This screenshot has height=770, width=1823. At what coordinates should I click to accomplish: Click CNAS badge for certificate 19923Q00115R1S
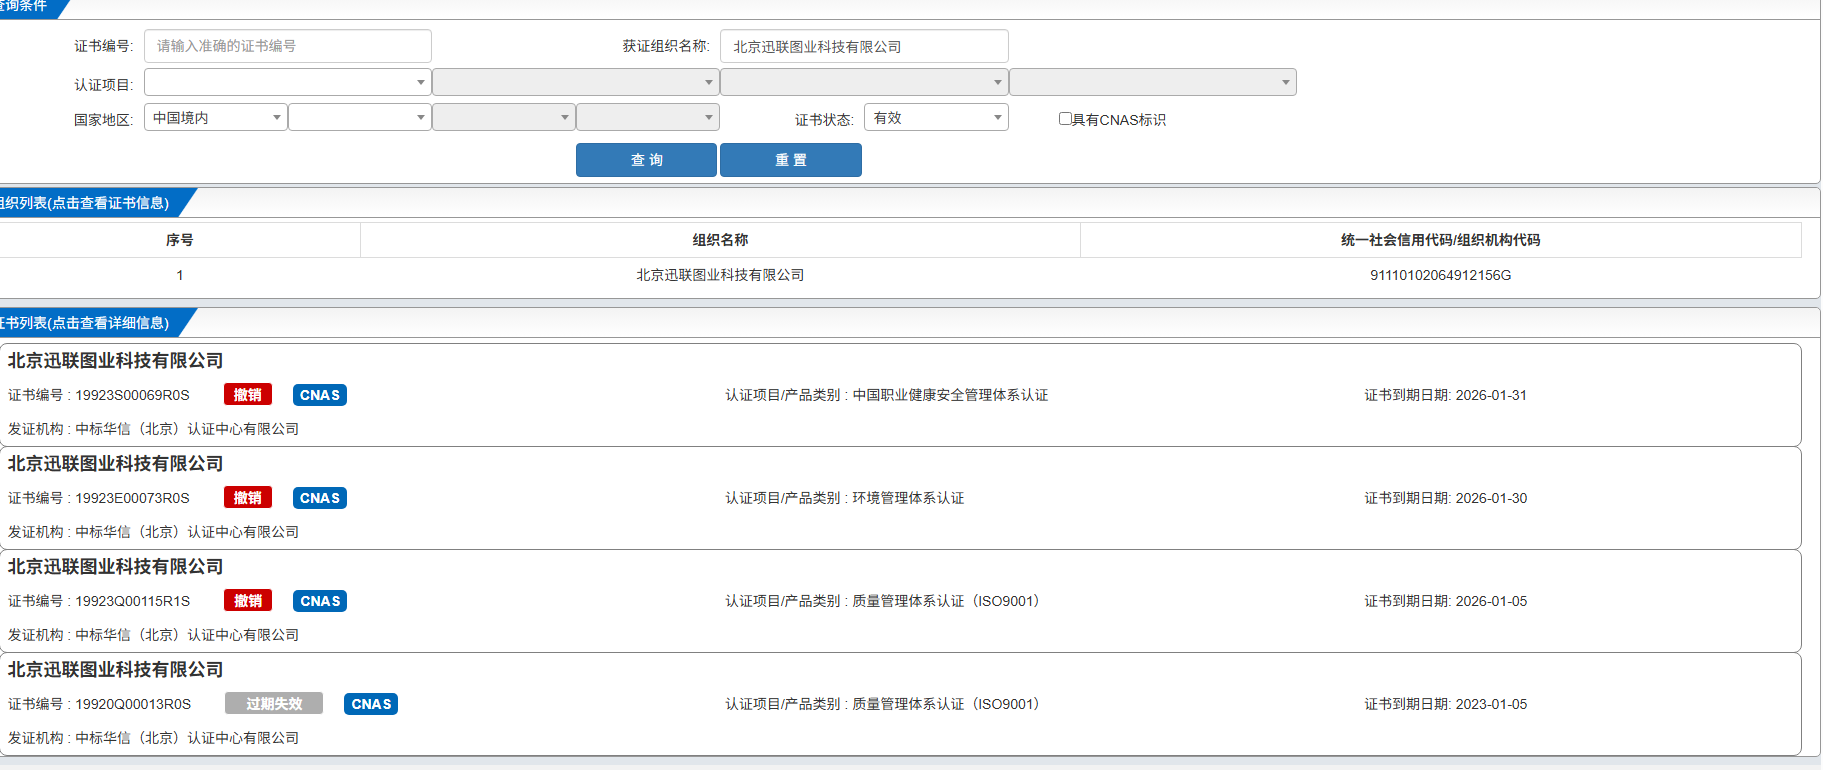[320, 601]
